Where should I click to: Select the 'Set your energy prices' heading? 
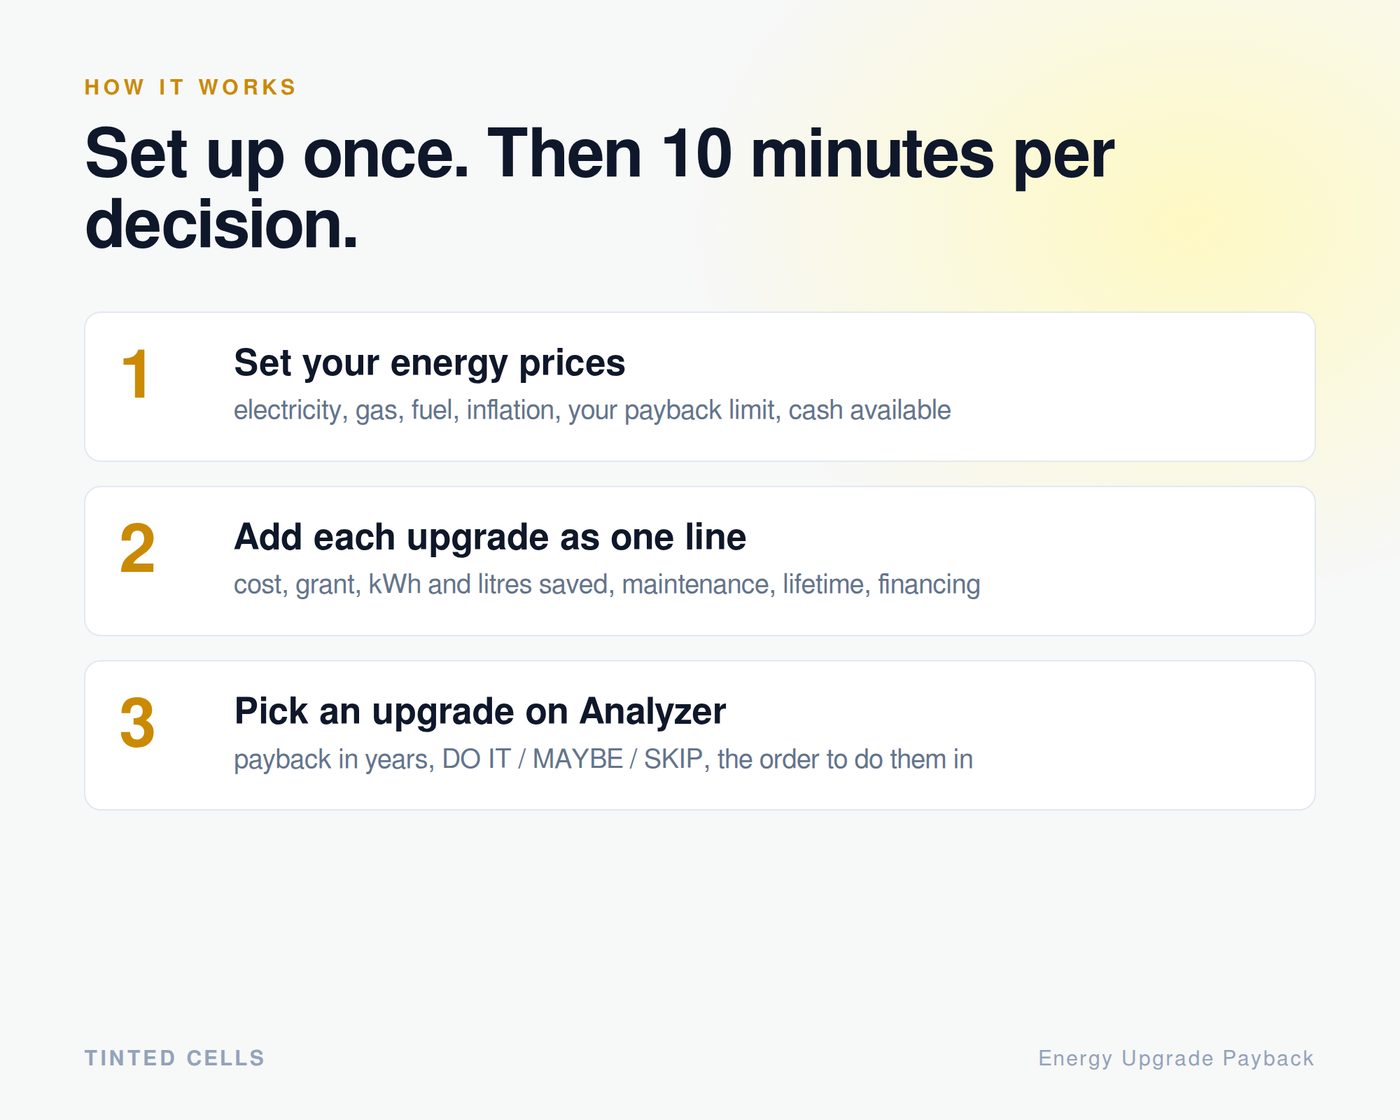pos(429,363)
